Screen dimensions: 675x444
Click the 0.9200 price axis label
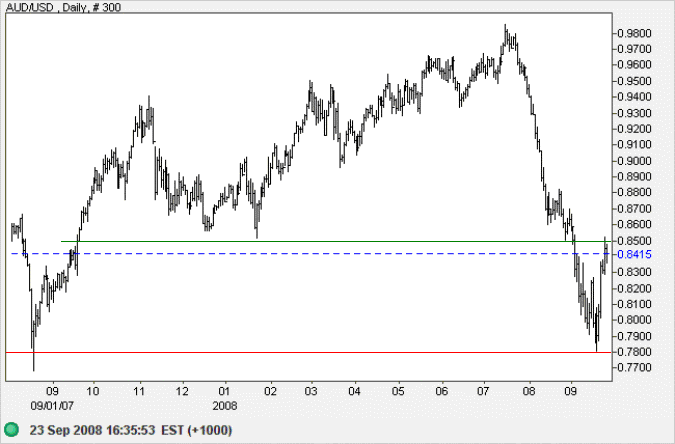(634, 129)
